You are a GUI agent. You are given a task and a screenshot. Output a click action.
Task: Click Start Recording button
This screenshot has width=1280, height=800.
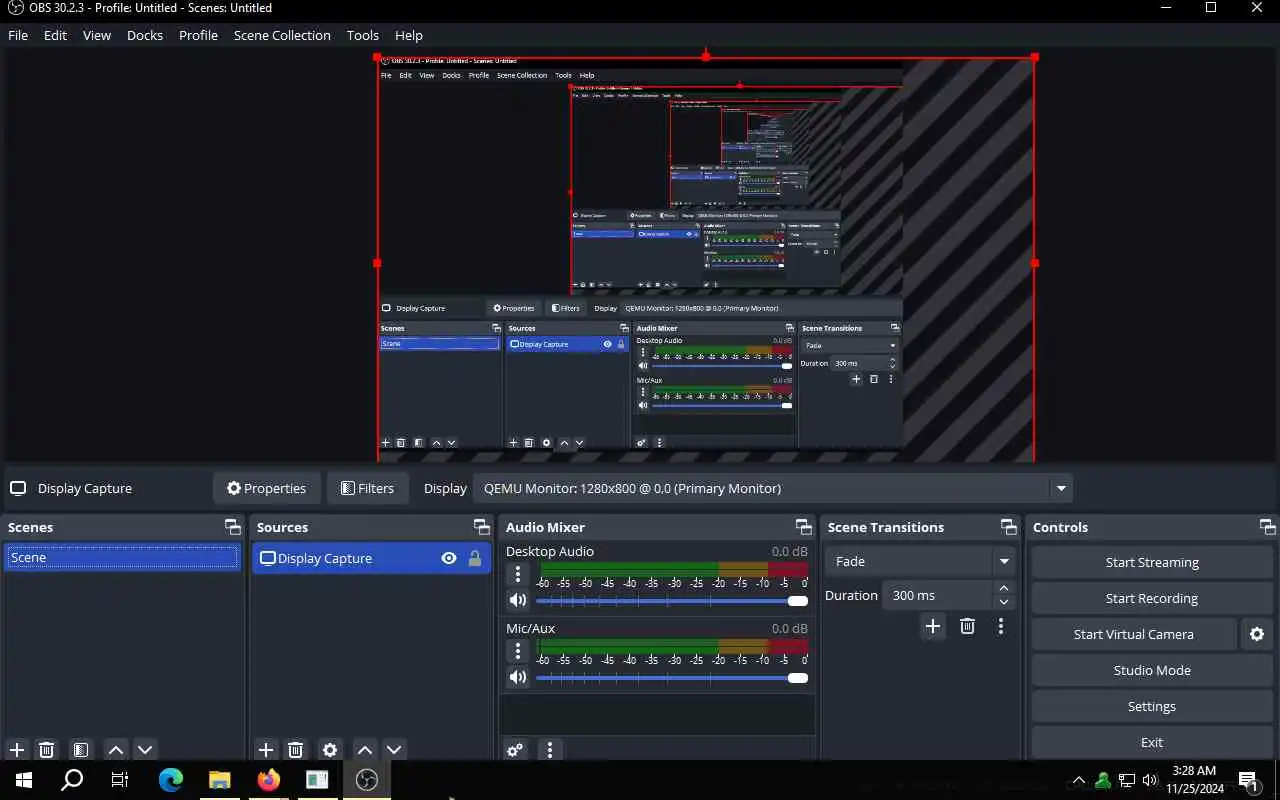click(1152, 598)
